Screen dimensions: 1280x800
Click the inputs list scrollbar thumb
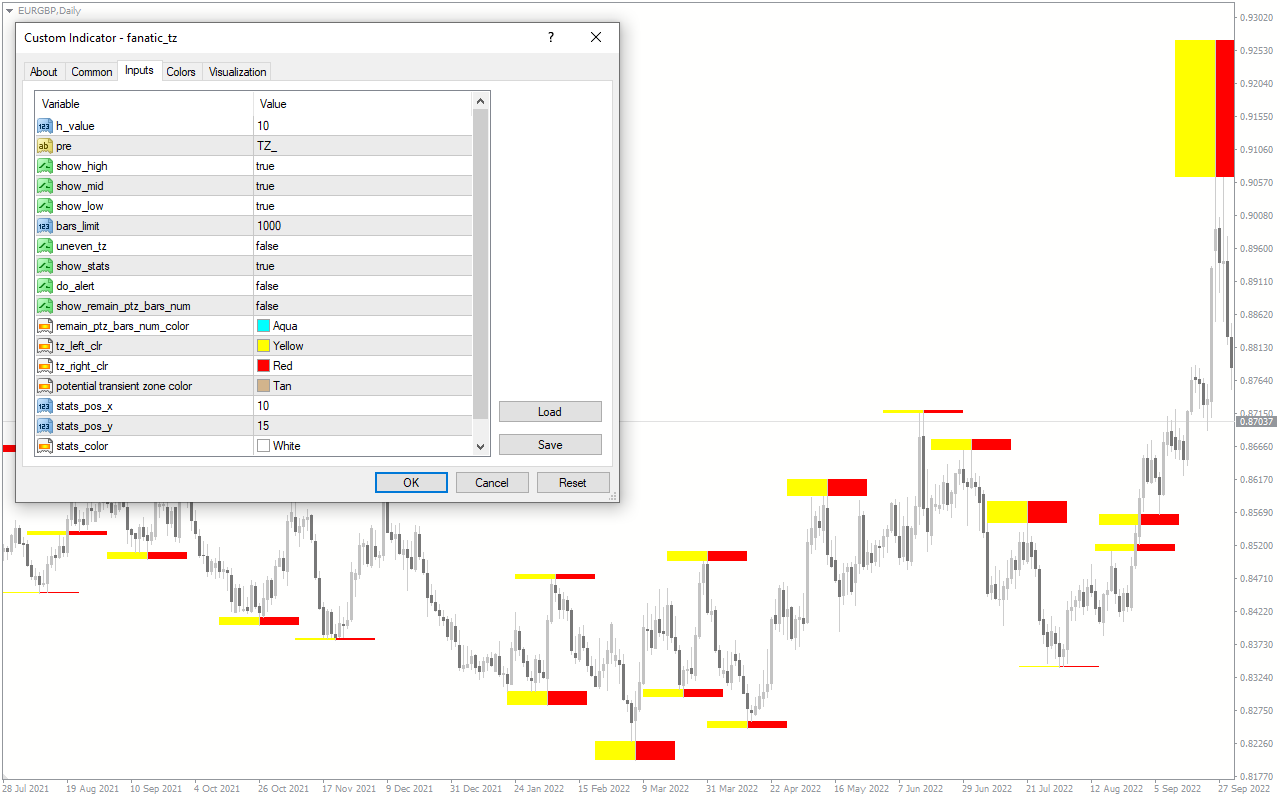[481, 264]
